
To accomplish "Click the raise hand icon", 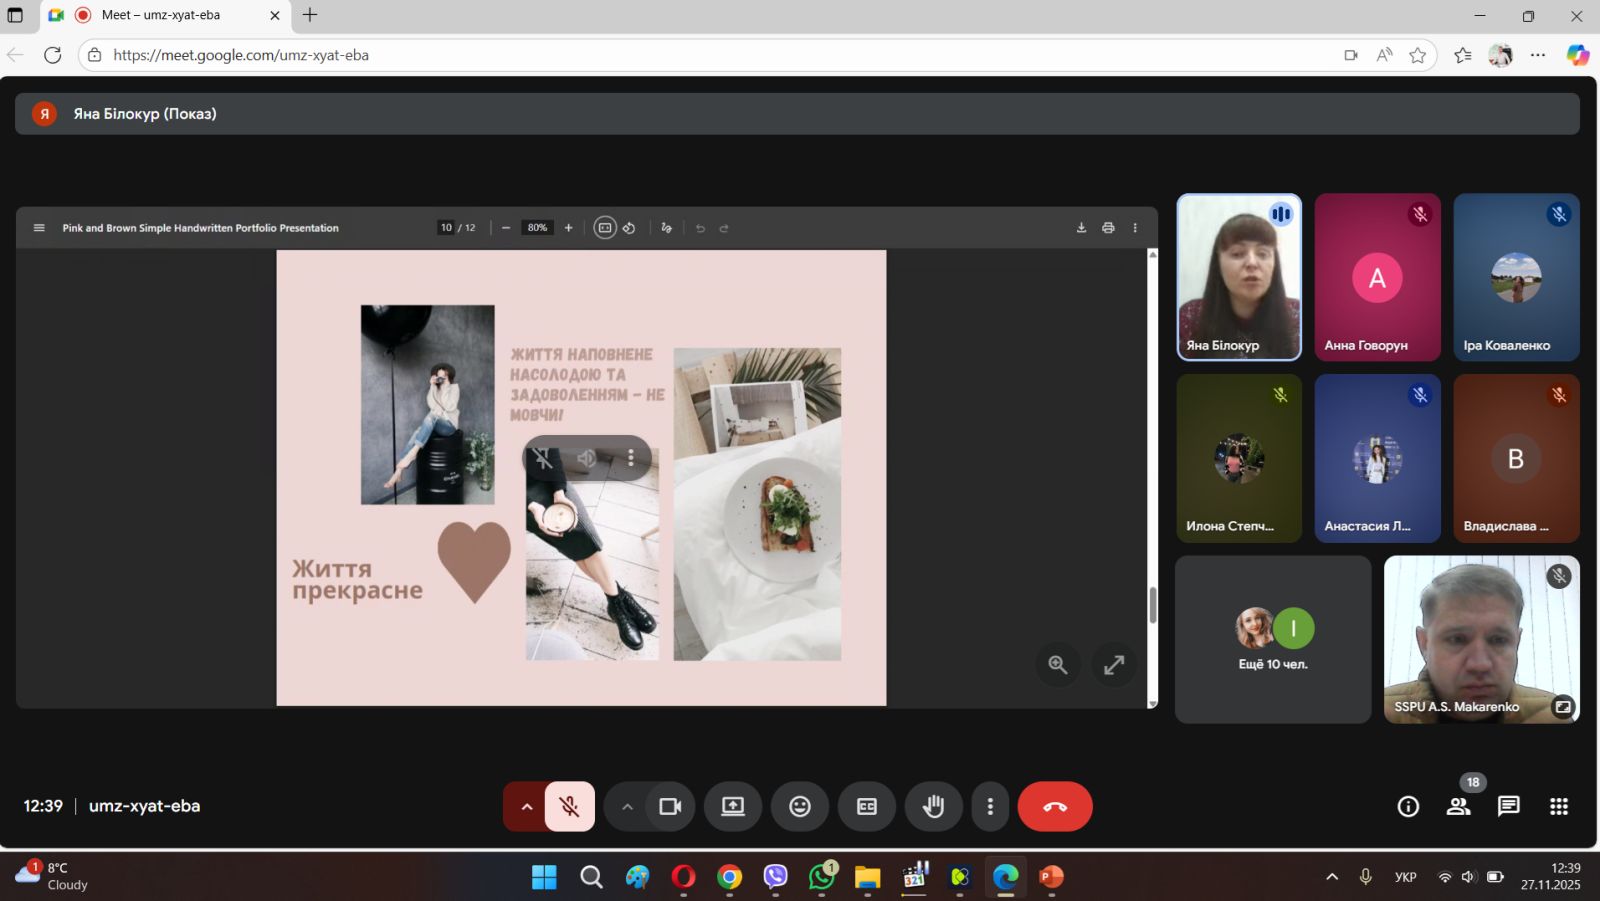I will tap(933, 806).
